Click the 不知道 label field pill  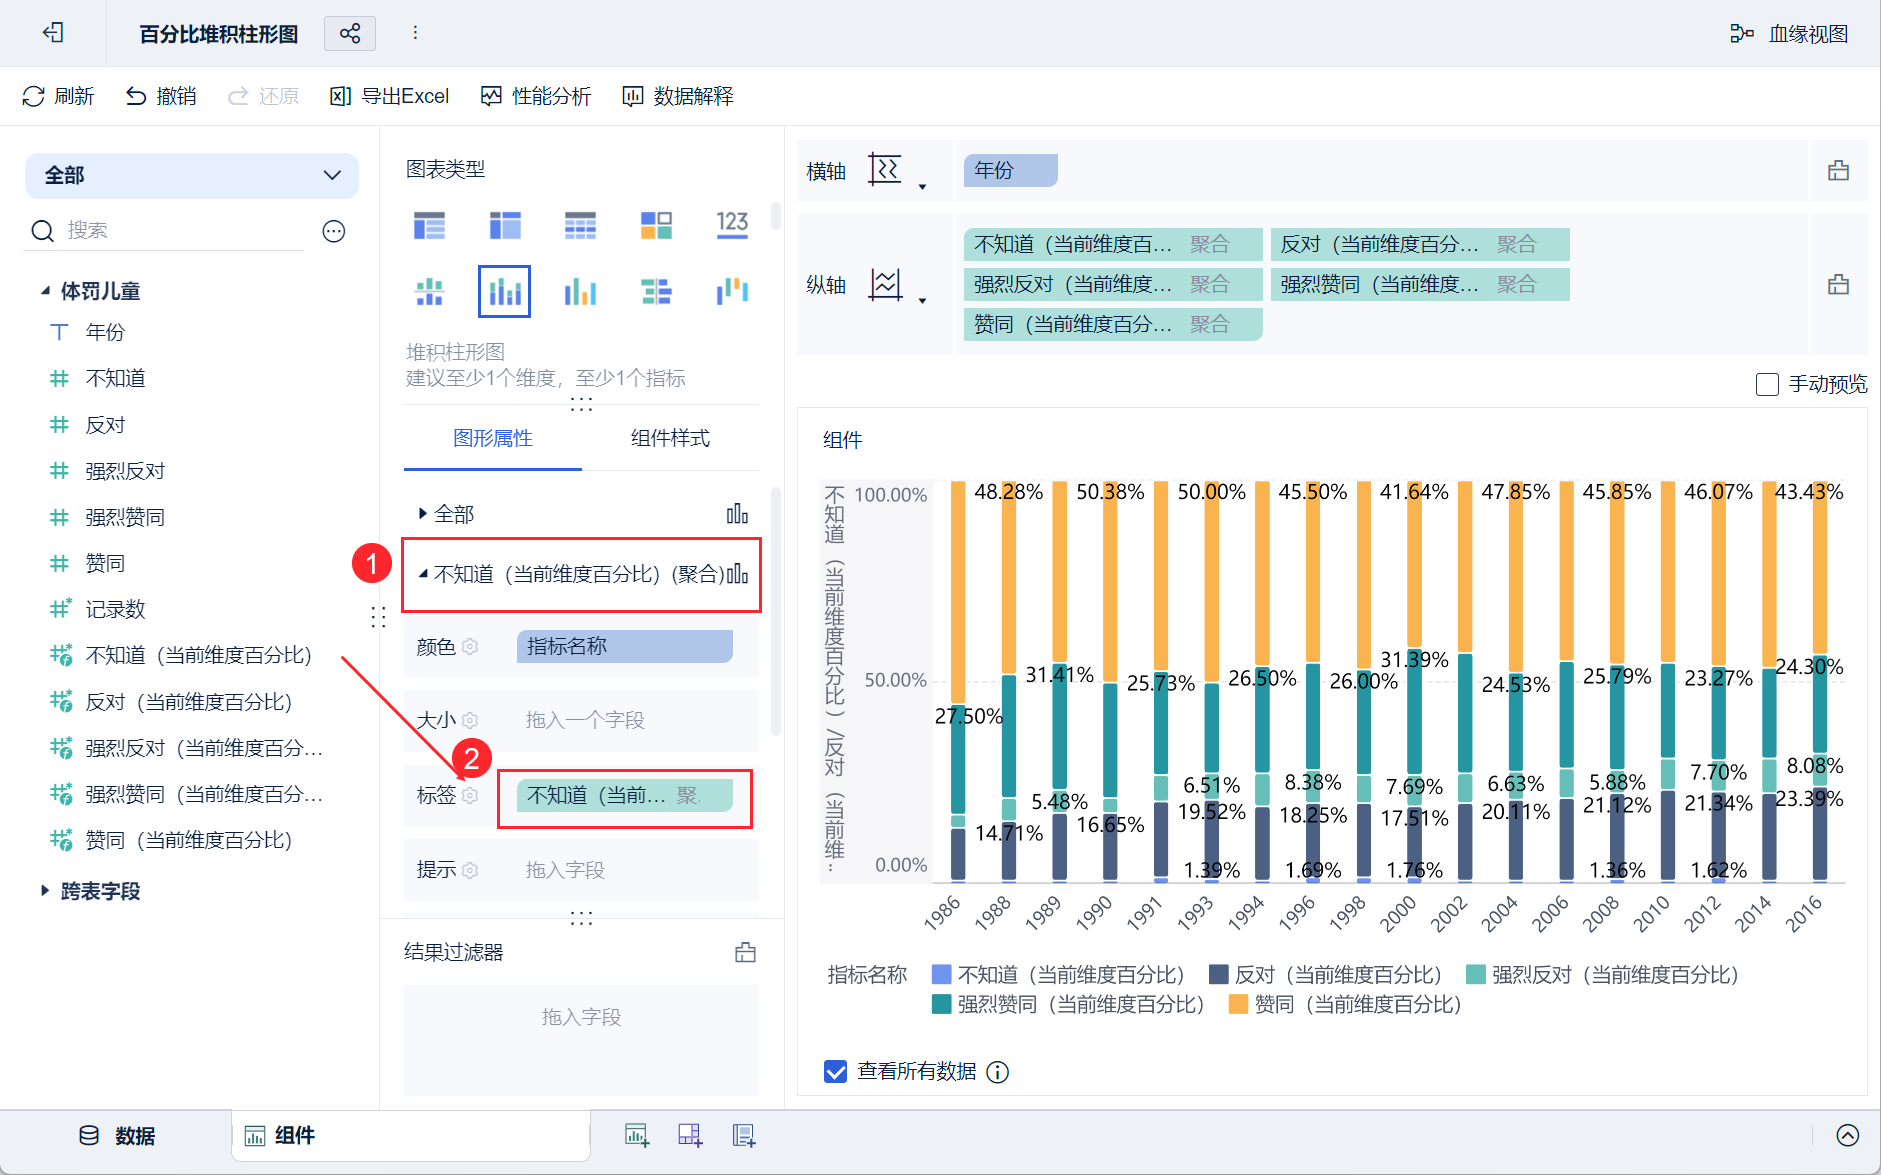[625, 795]
